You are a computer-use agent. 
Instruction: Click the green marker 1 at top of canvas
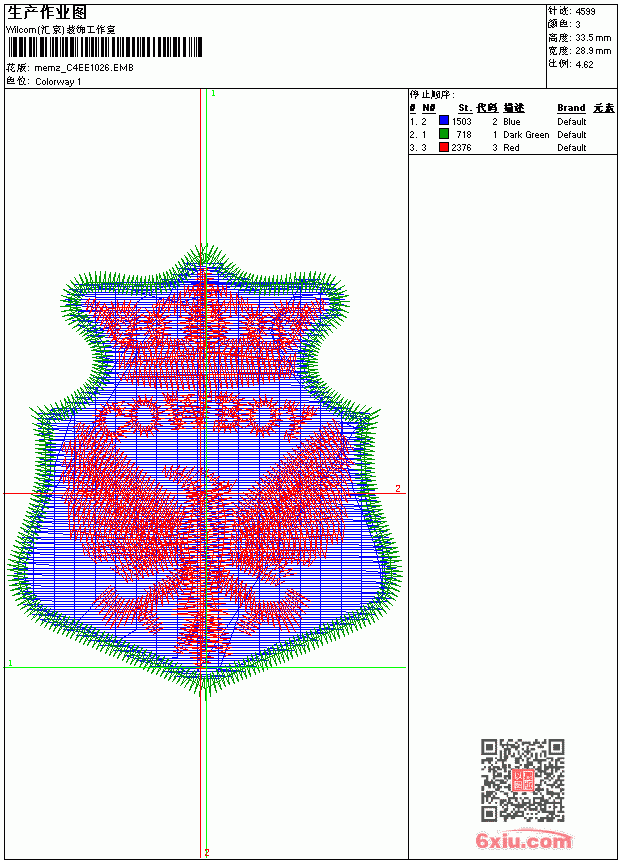coord(213,94)
